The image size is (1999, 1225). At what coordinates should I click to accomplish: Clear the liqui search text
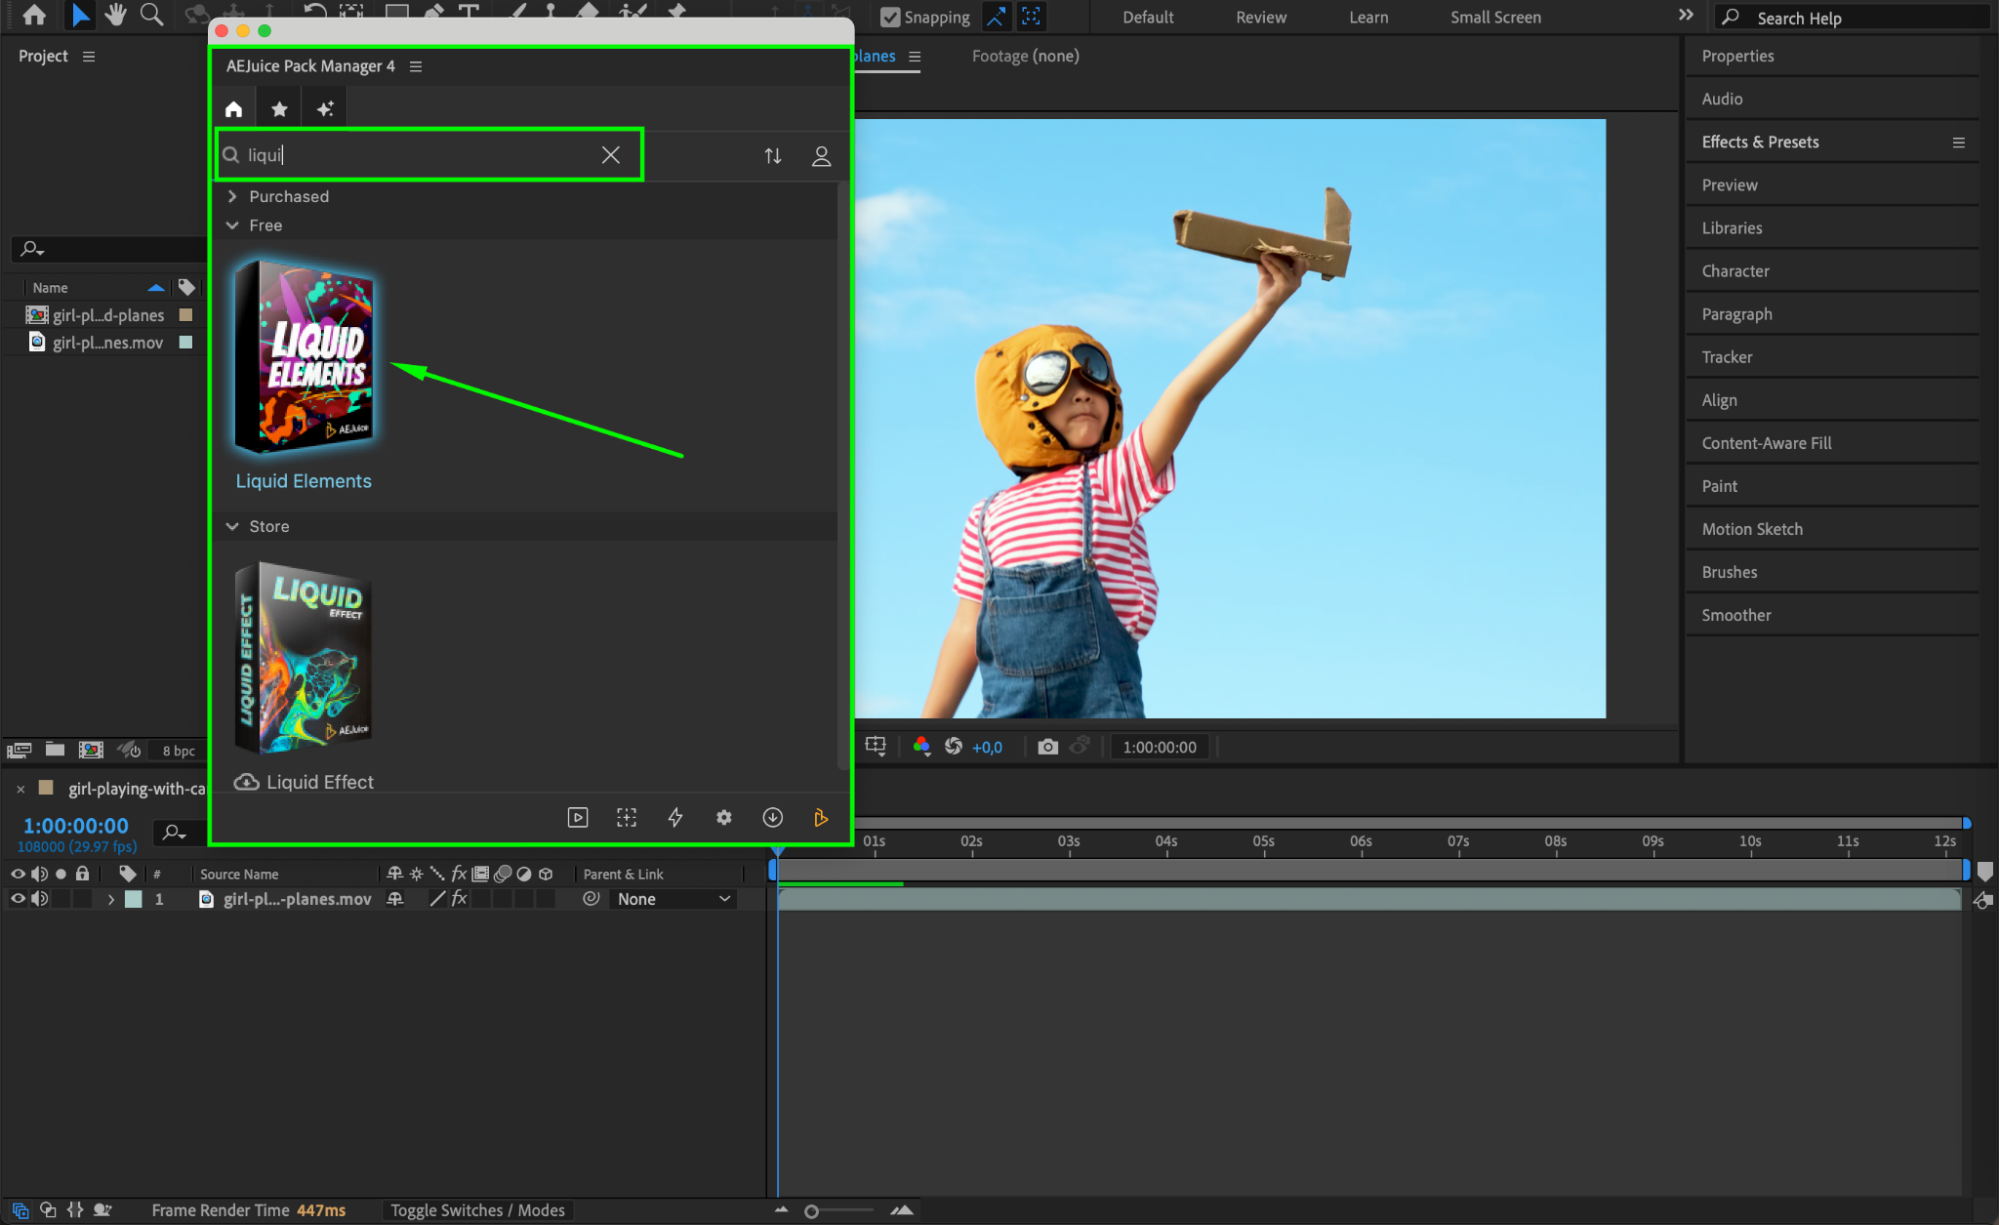coord(610,155)
